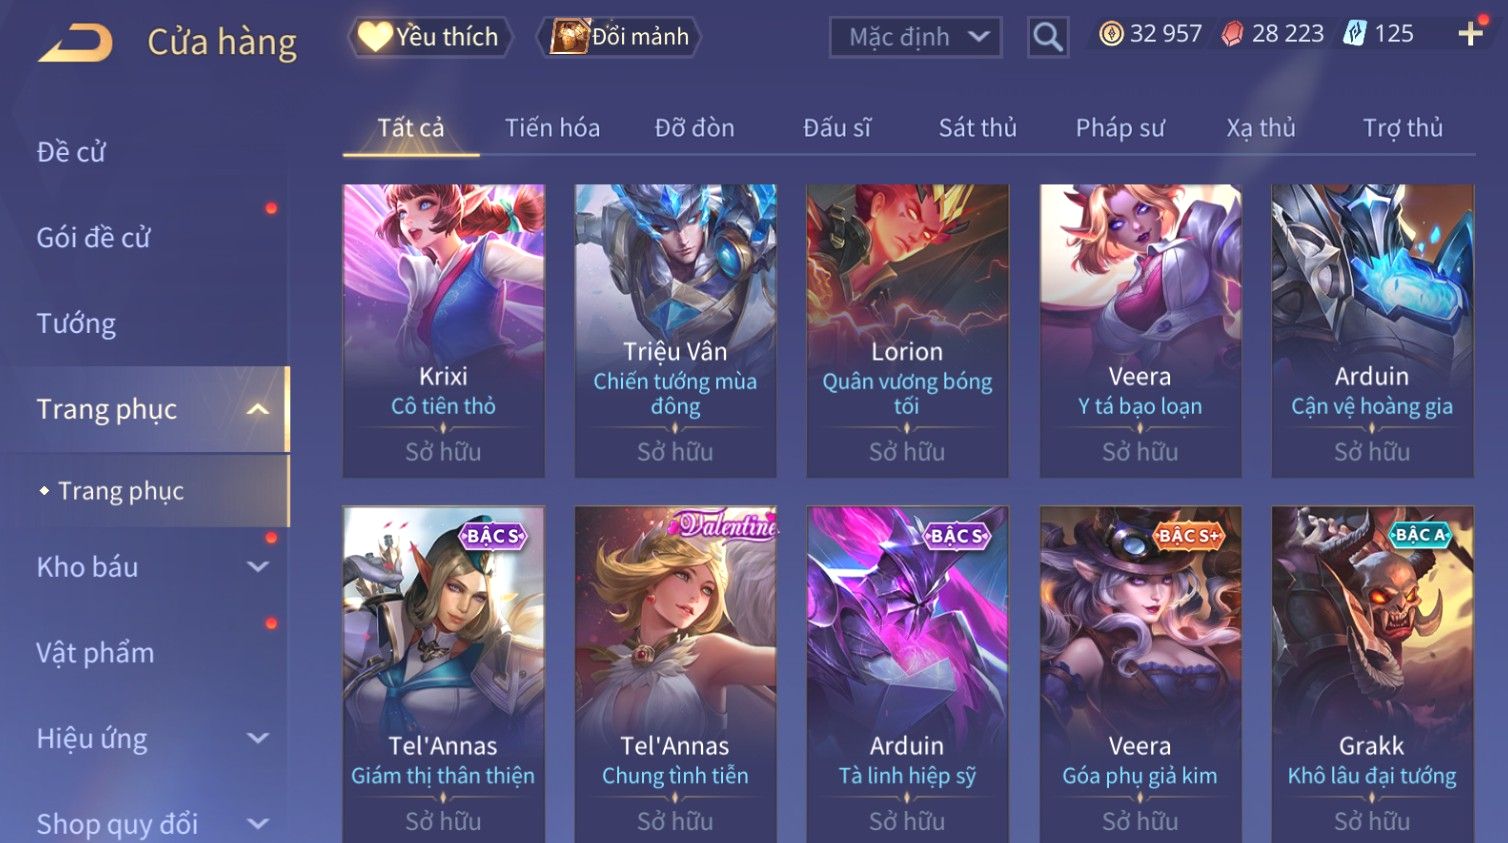Open Tướng in the sidebar
This screenshot has width=1508, height=843.
click(x=77, y=324)
